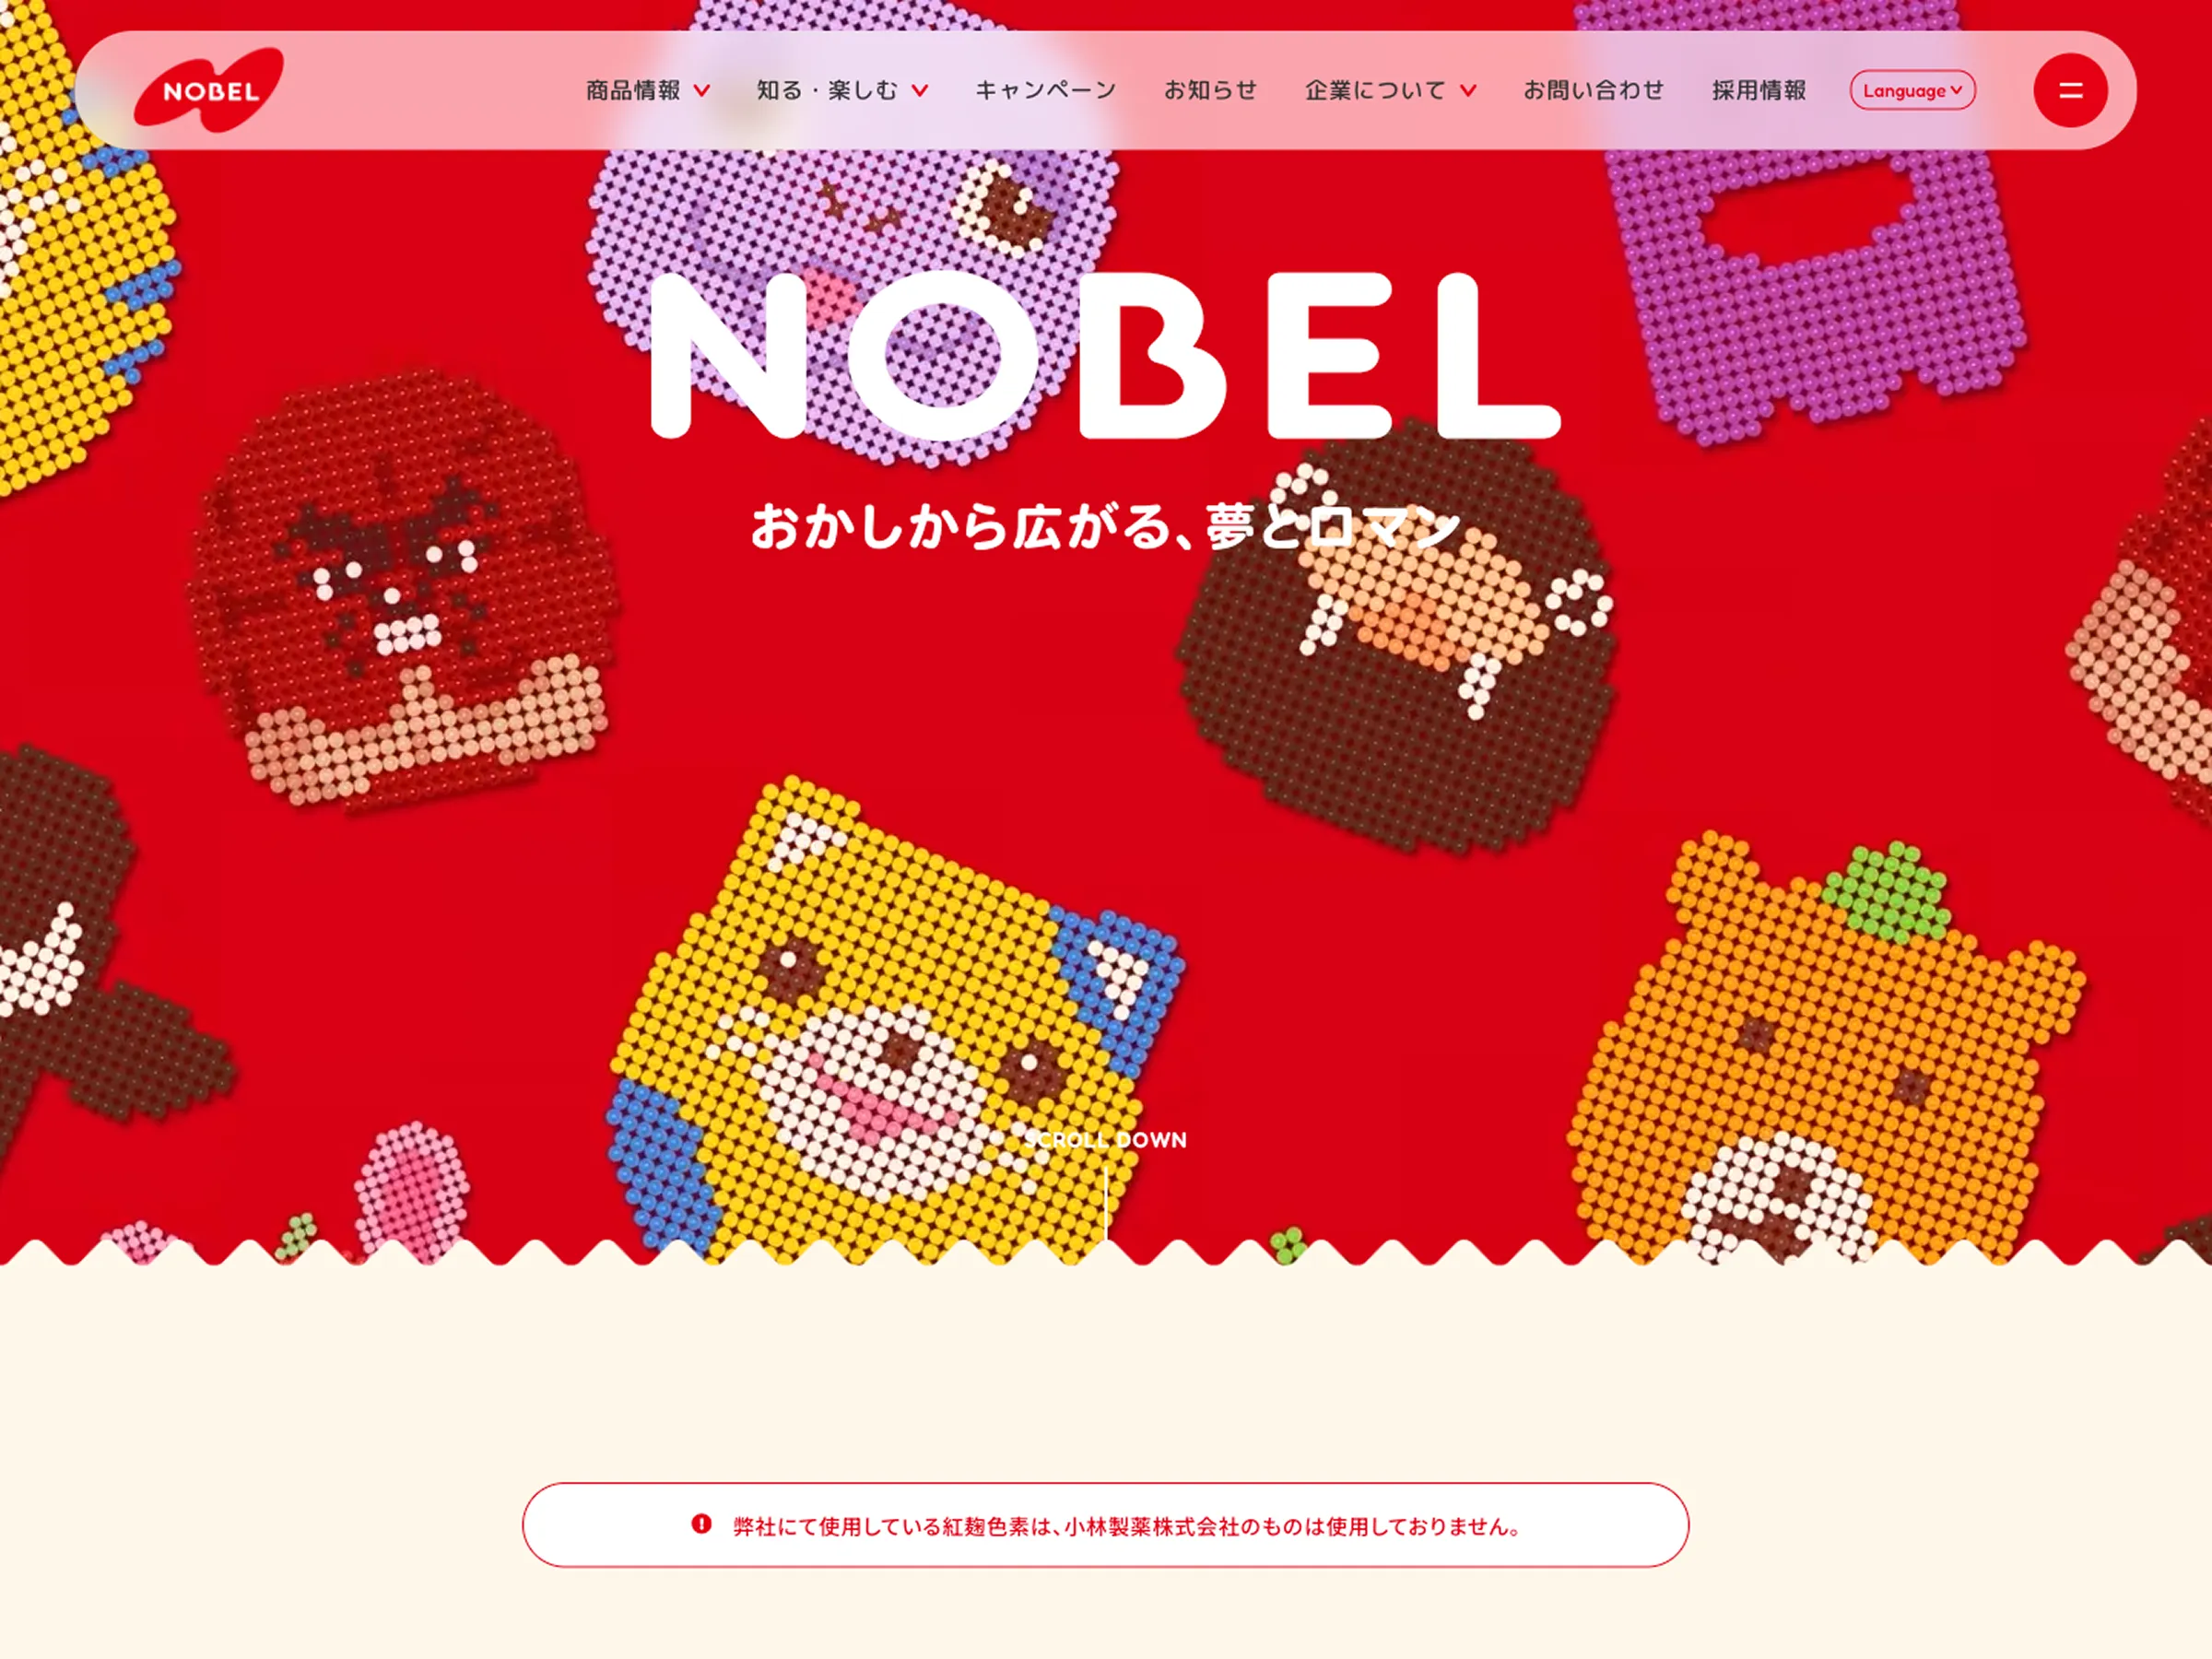
Task: Open the 知る・楽しむ menu item
Action: coord(827,90)
